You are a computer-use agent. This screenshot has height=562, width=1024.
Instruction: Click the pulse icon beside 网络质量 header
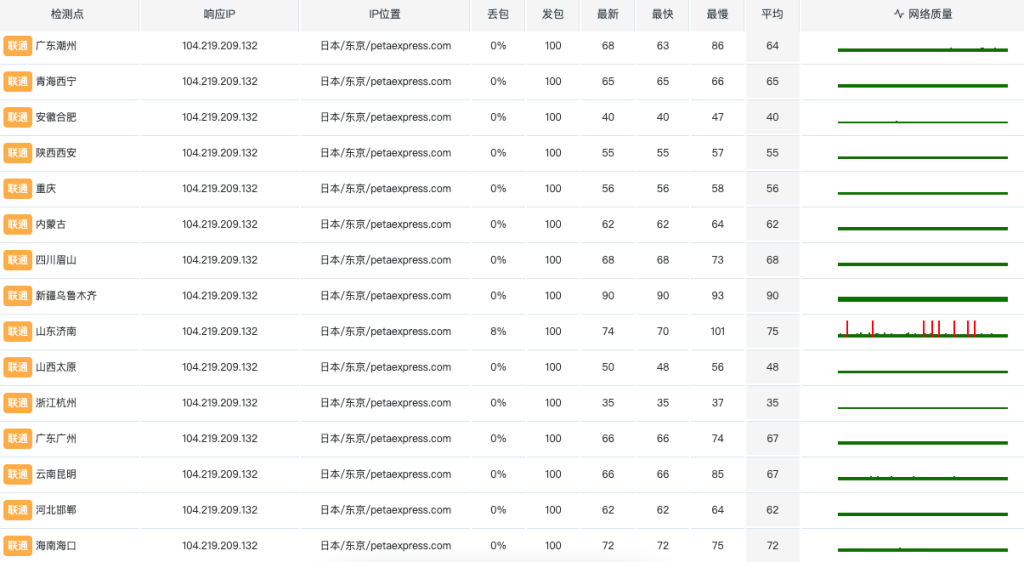point(899,14)
